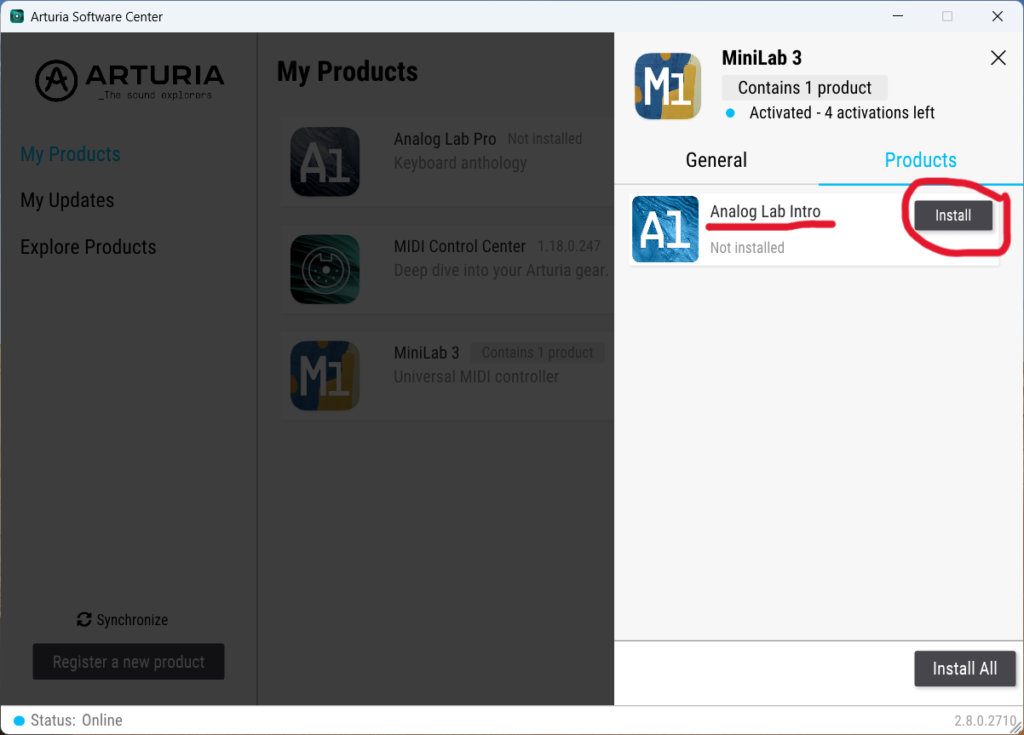Viewport: 1024px width, 735px height.
Task: Click the Analog Lab Intro product name
Action: [x=765, y=212]
